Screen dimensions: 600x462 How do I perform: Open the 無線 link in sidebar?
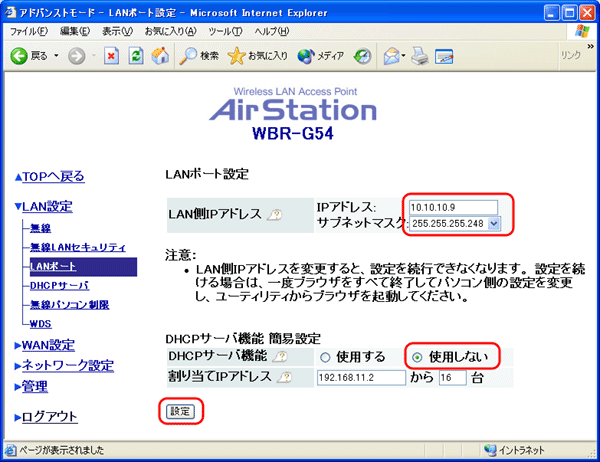coord(41,229)
